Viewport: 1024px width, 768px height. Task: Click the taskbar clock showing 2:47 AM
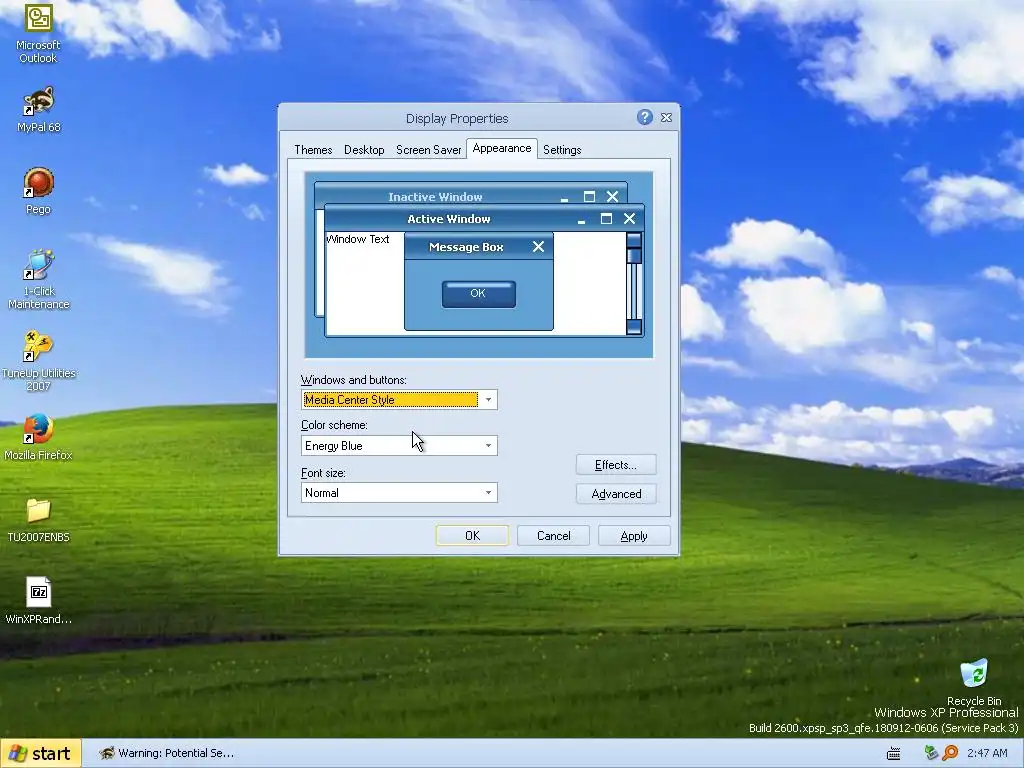pyautogui.click(x=987, y=754)
